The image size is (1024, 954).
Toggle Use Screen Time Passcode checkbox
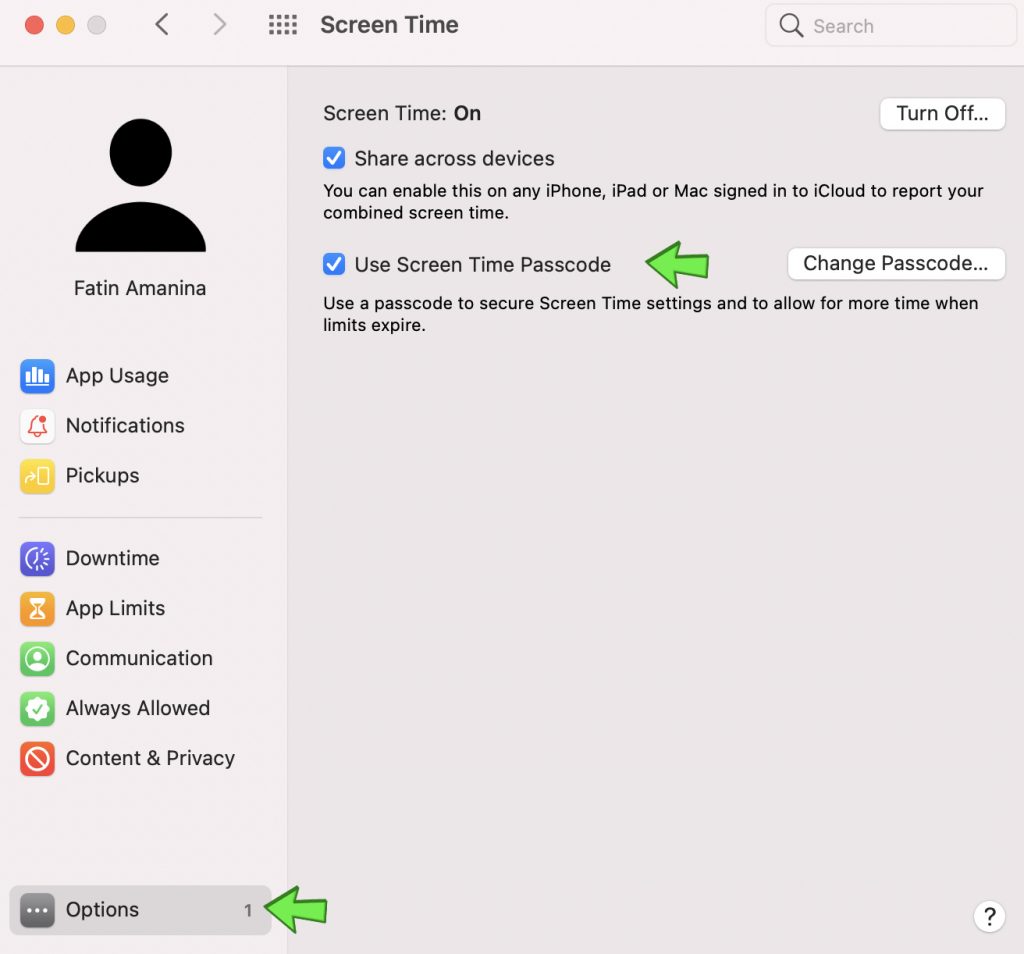click(x=334, y=264)
